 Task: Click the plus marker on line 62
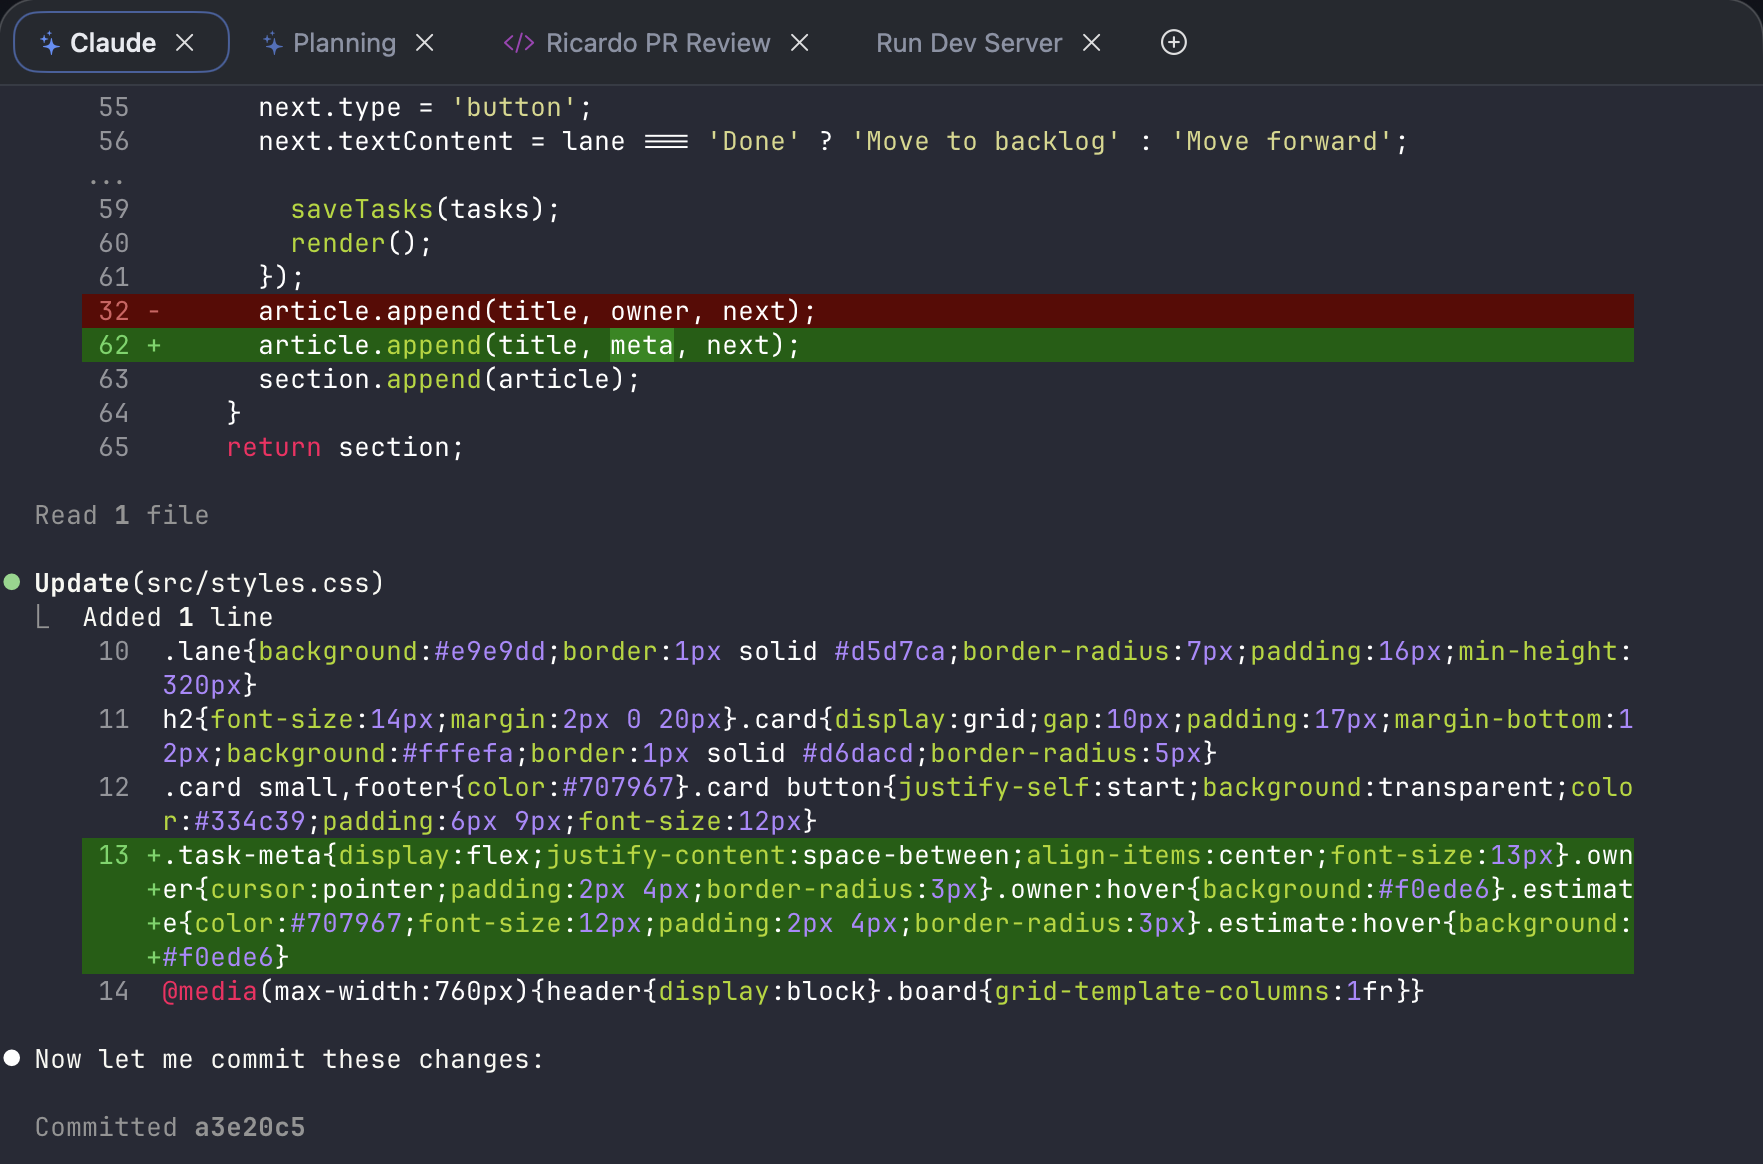[x=154, y=345]
